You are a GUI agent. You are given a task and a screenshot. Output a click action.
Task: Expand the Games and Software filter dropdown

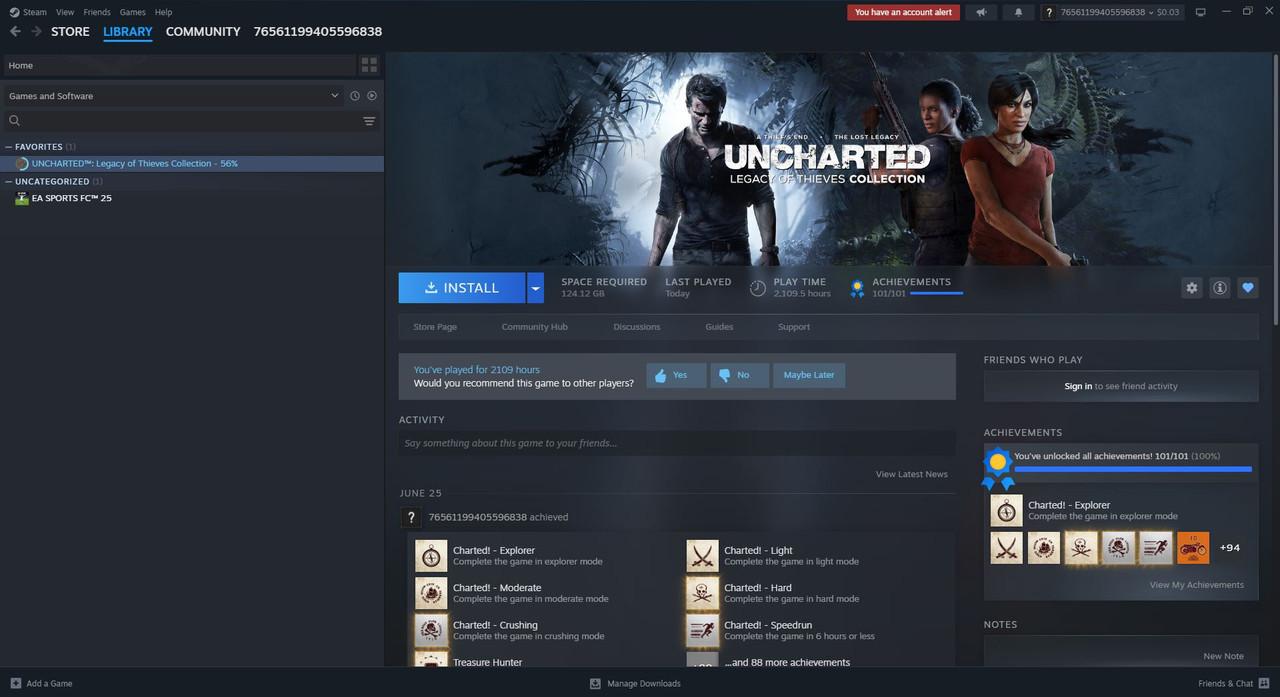point(335,96)
